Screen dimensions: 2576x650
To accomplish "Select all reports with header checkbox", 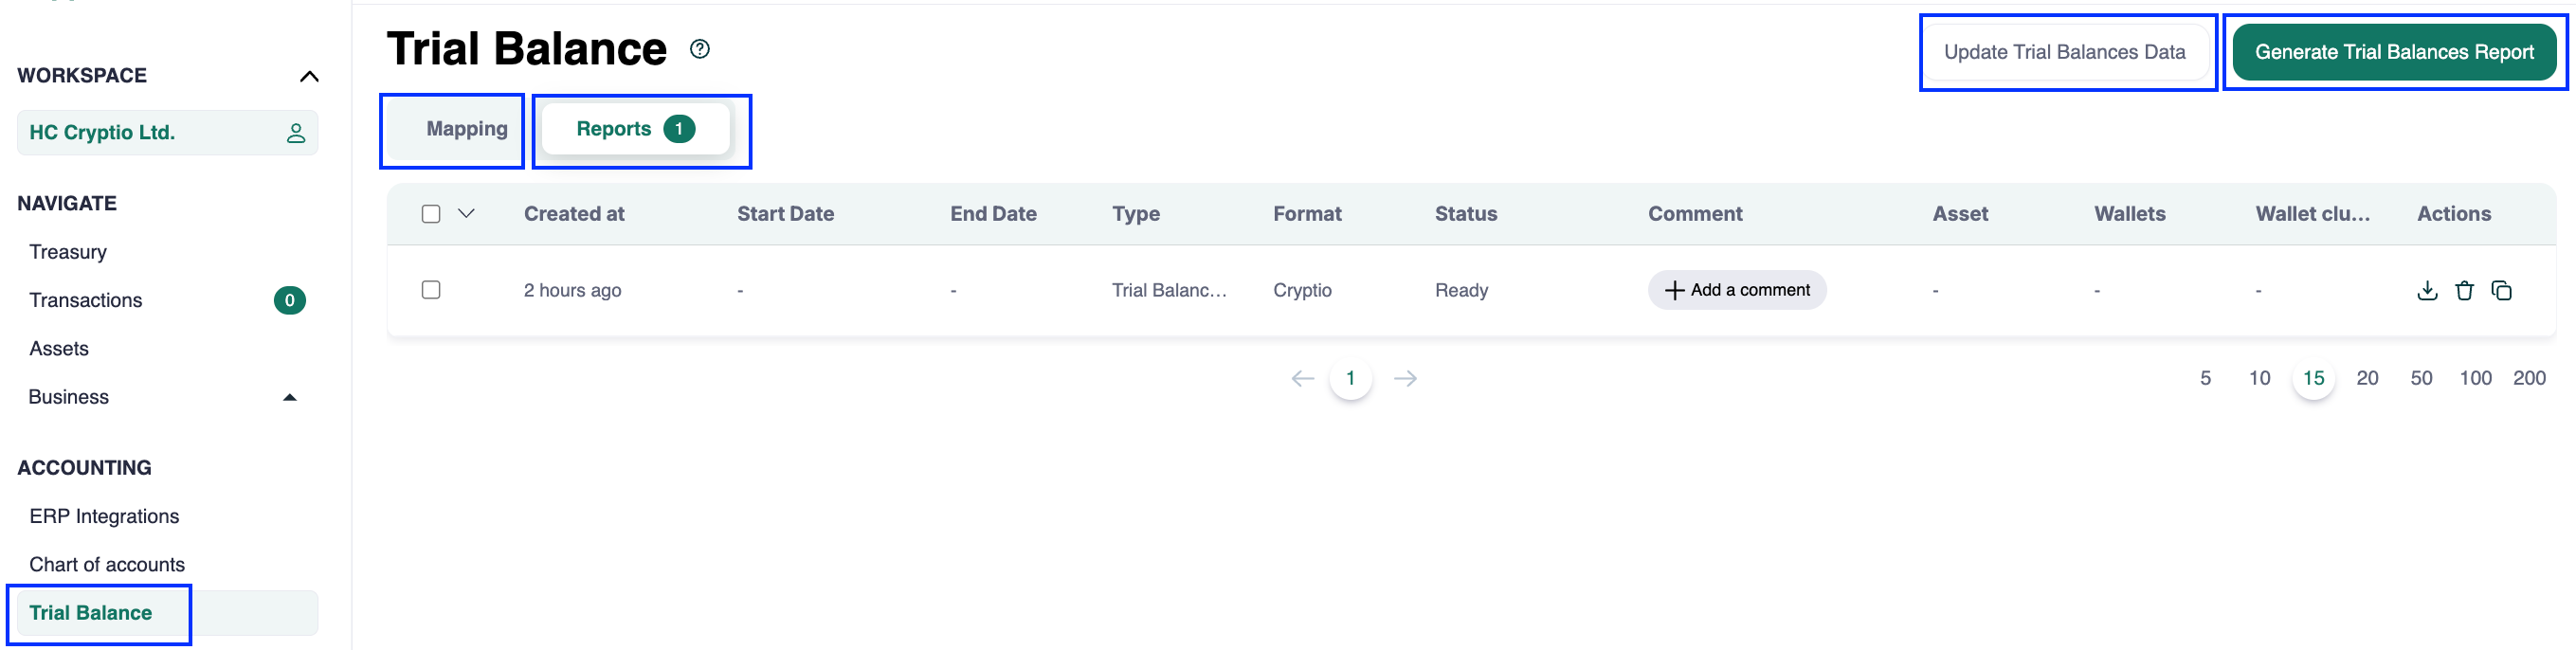I will coord(431,214).
